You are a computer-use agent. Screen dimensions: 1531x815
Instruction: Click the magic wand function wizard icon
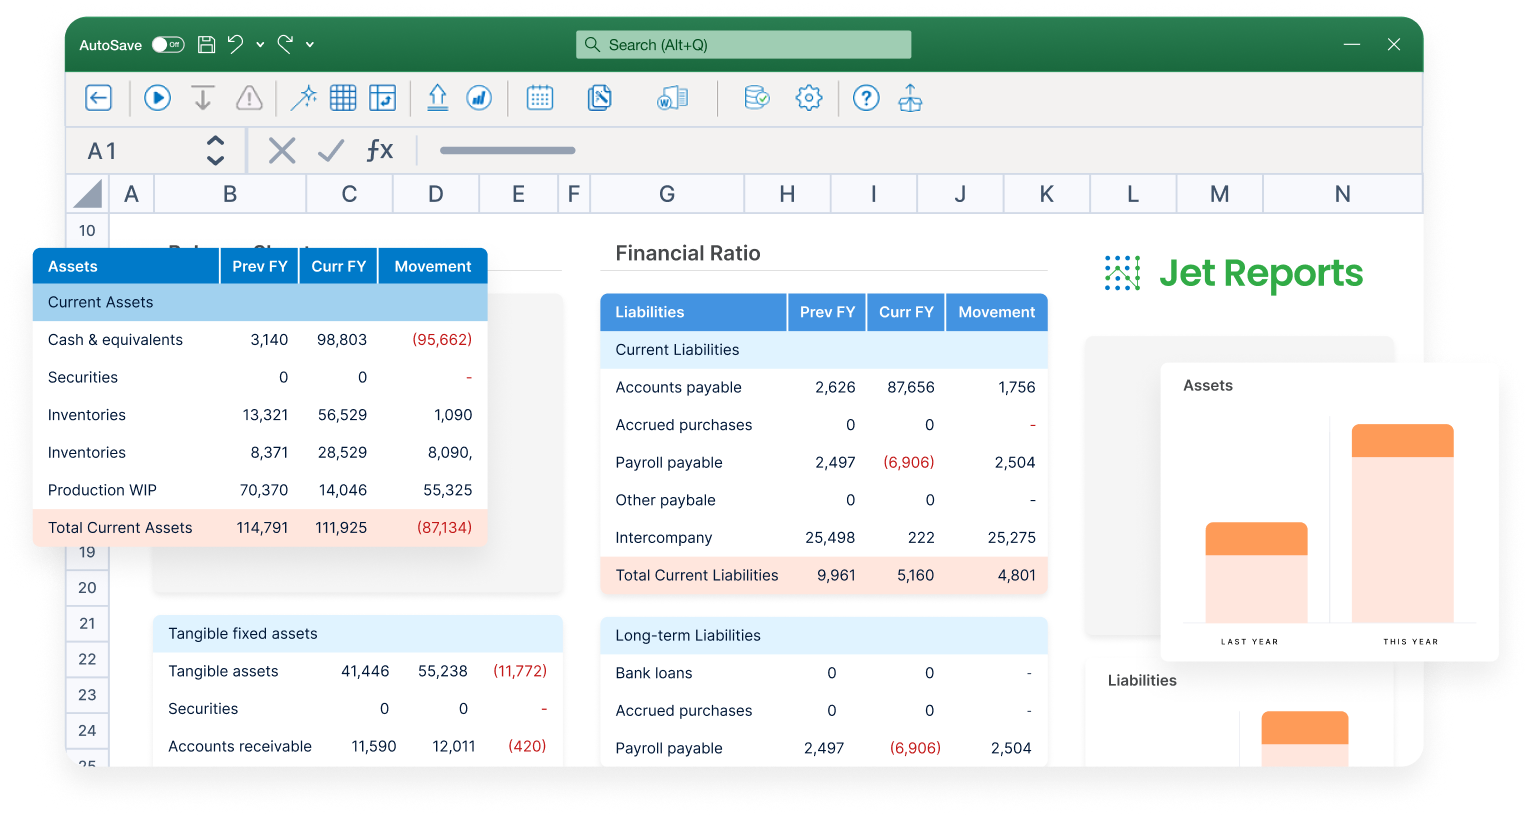pyautogui.click(x=303, y=98)
